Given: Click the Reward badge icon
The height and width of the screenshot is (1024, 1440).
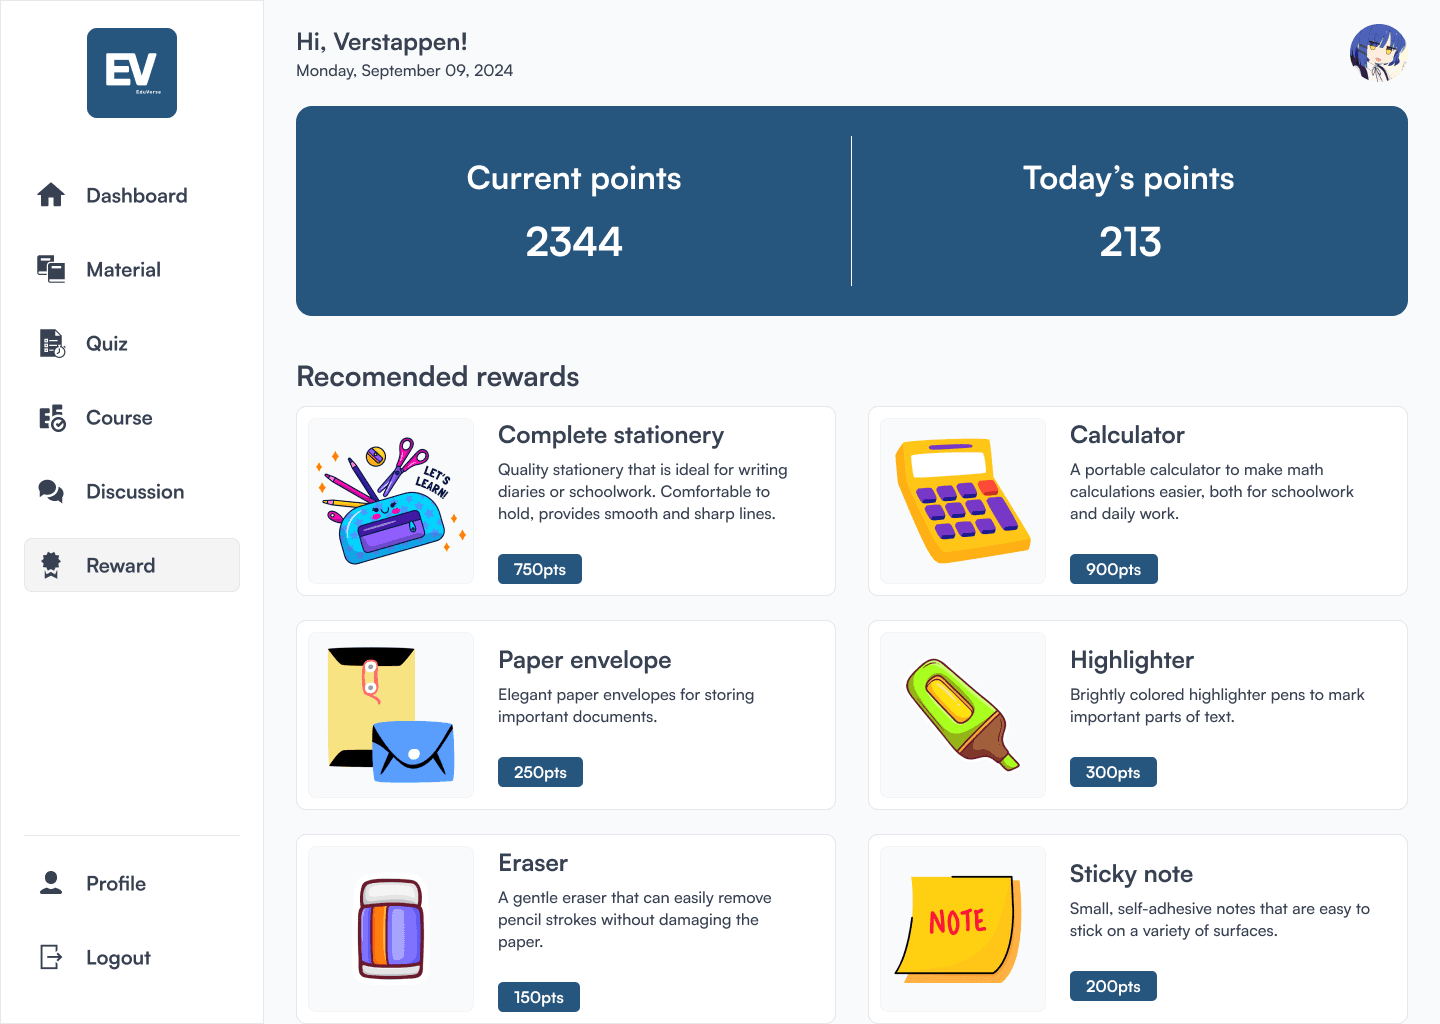Looking at the screenshot, I should (x=50, y=565).
